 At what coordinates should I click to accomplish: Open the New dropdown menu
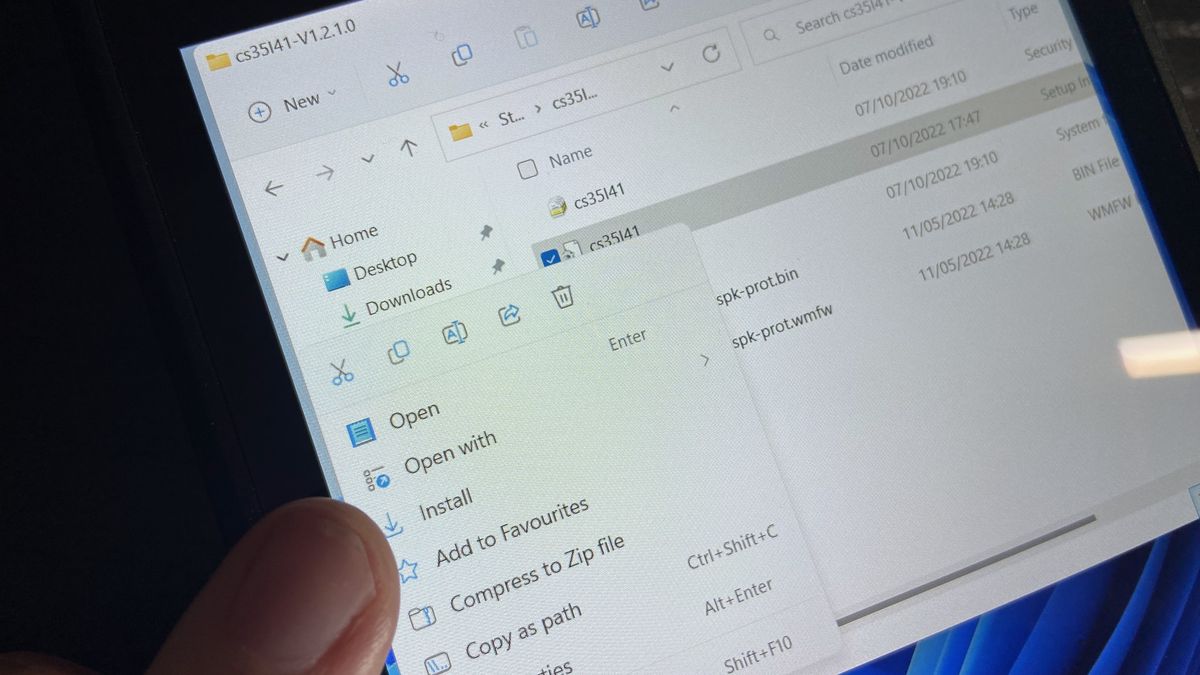tap(293, 105)
